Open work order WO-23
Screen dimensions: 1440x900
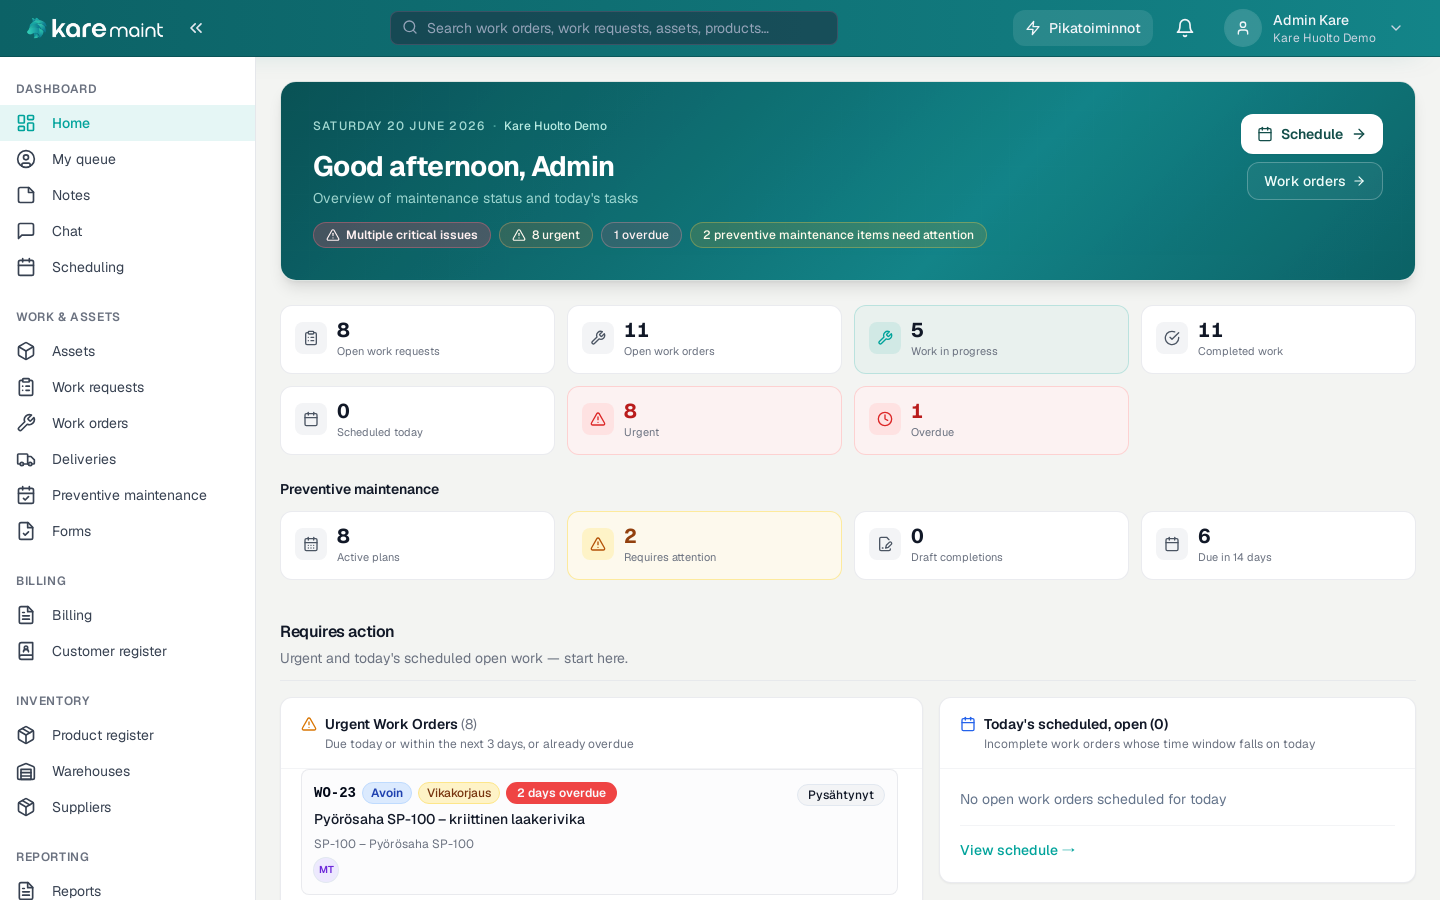coord(599,832)
